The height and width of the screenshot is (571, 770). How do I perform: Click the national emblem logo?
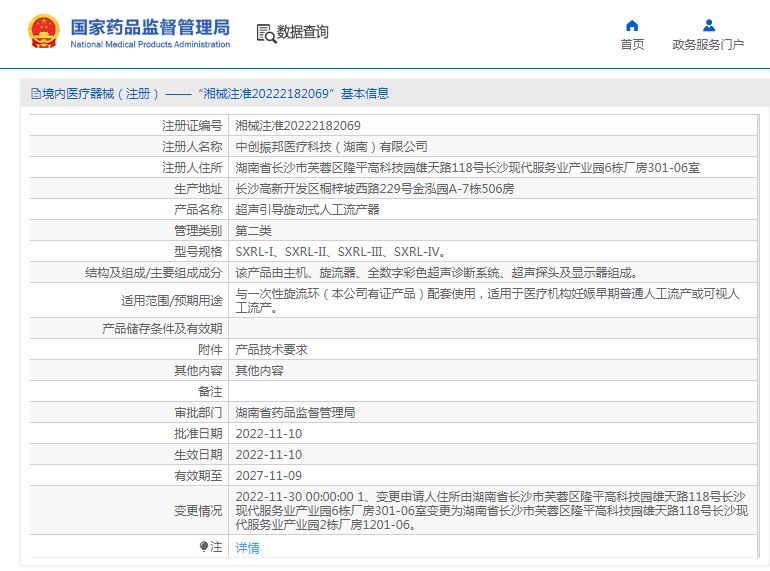(x=44, y=31)
